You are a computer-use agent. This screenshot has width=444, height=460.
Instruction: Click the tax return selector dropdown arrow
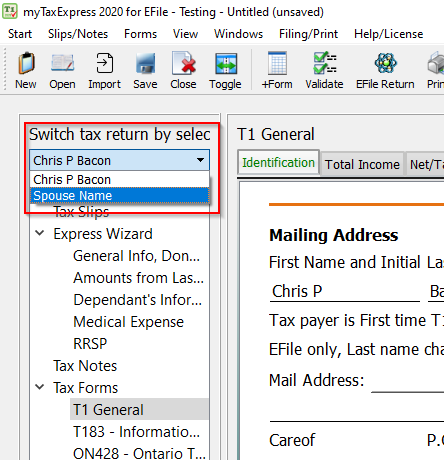pyautogui.click(x=200, y=160)
